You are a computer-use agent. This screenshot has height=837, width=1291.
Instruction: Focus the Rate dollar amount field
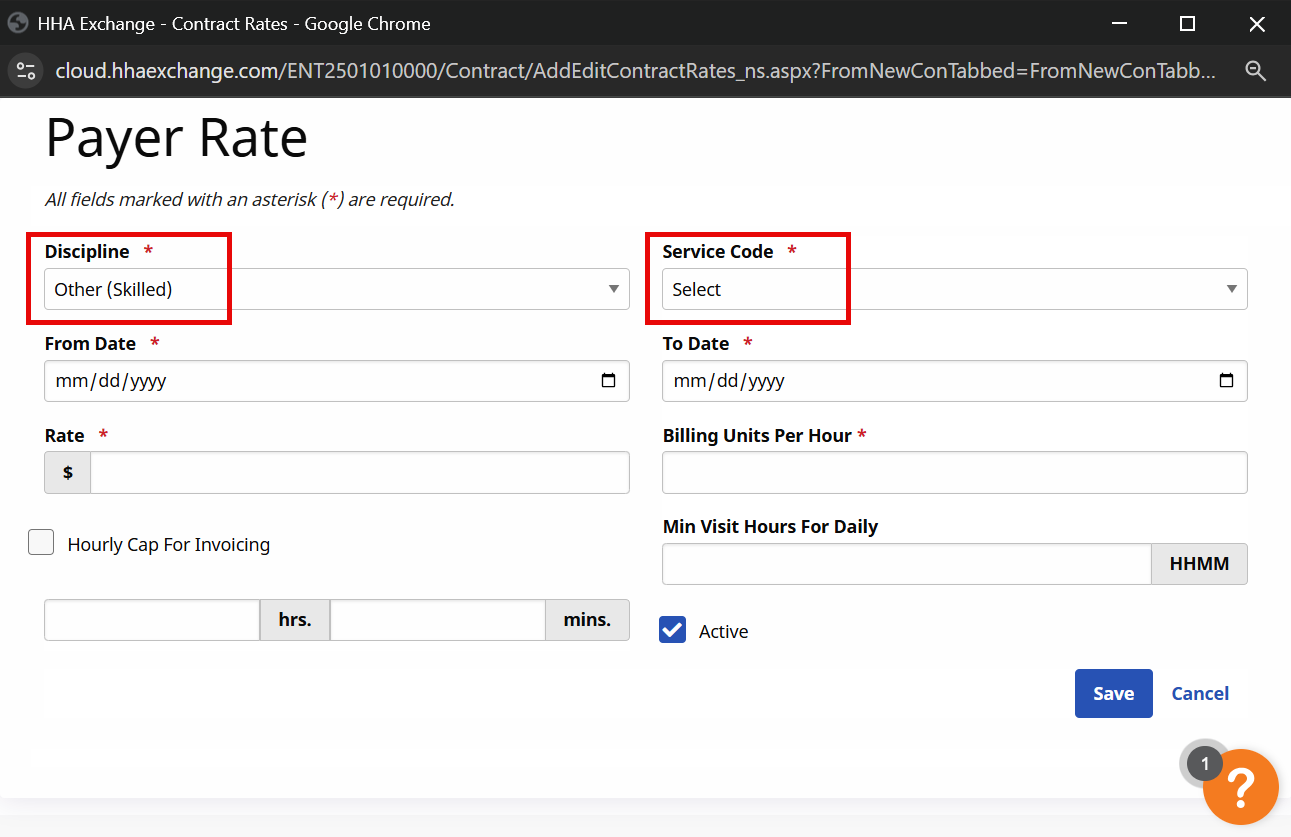[x=359, y=472]
